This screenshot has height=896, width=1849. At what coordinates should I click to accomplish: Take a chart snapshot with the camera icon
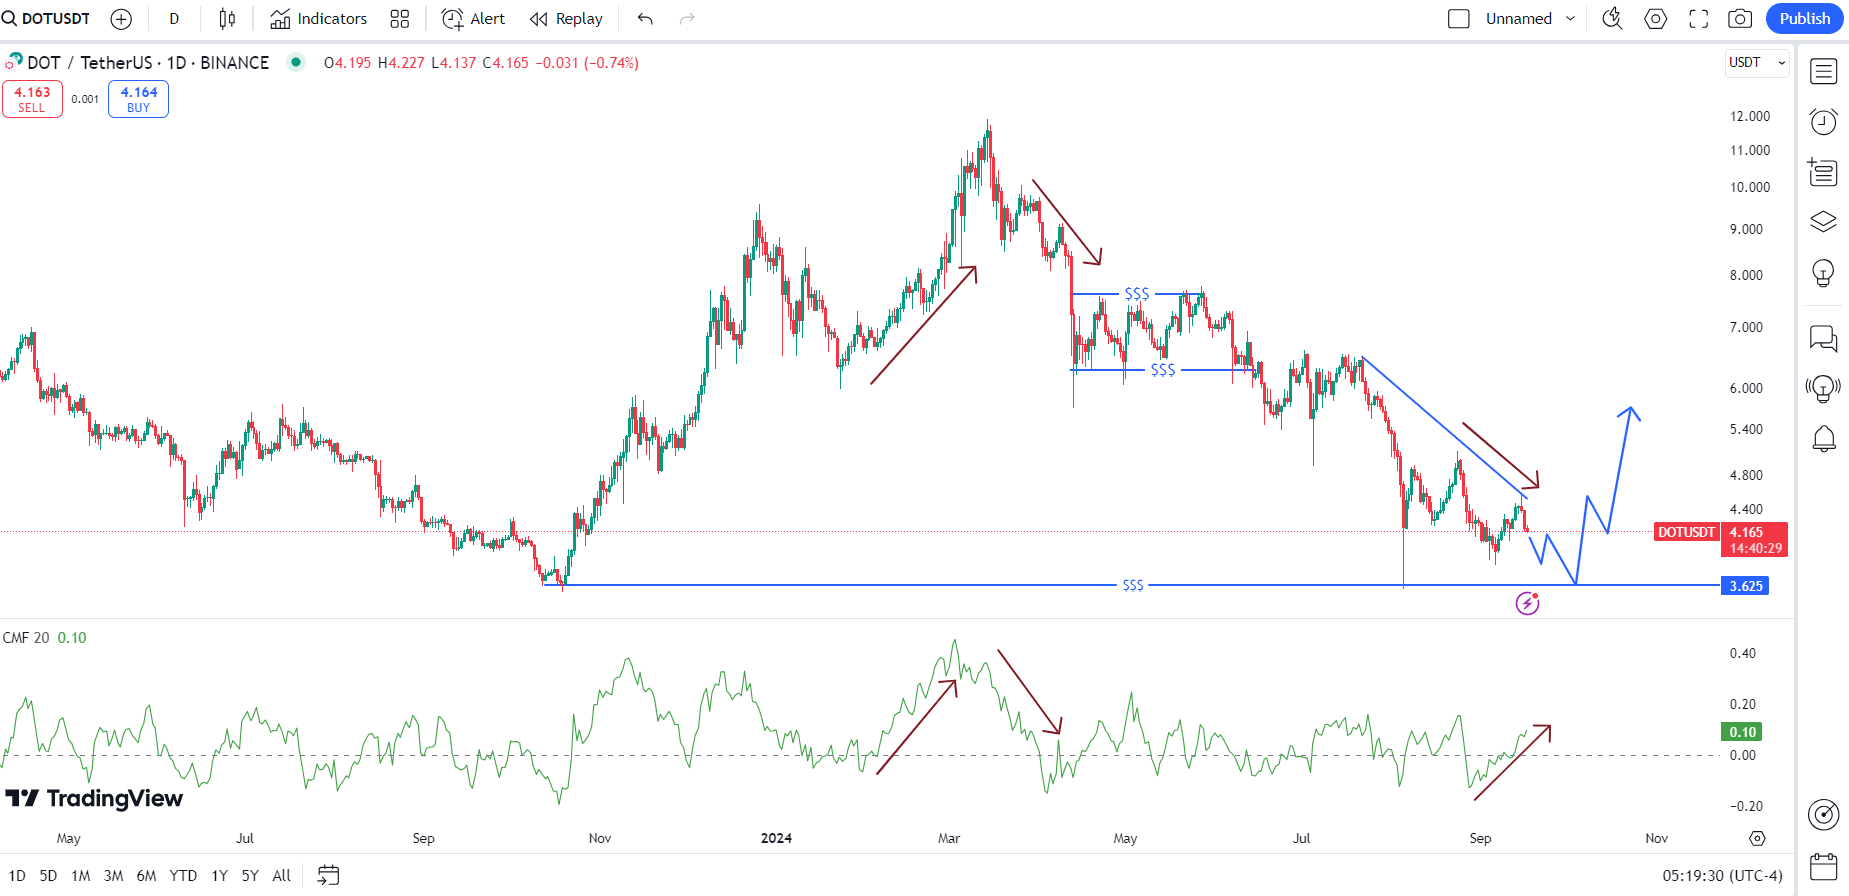tap(1740, 19)
